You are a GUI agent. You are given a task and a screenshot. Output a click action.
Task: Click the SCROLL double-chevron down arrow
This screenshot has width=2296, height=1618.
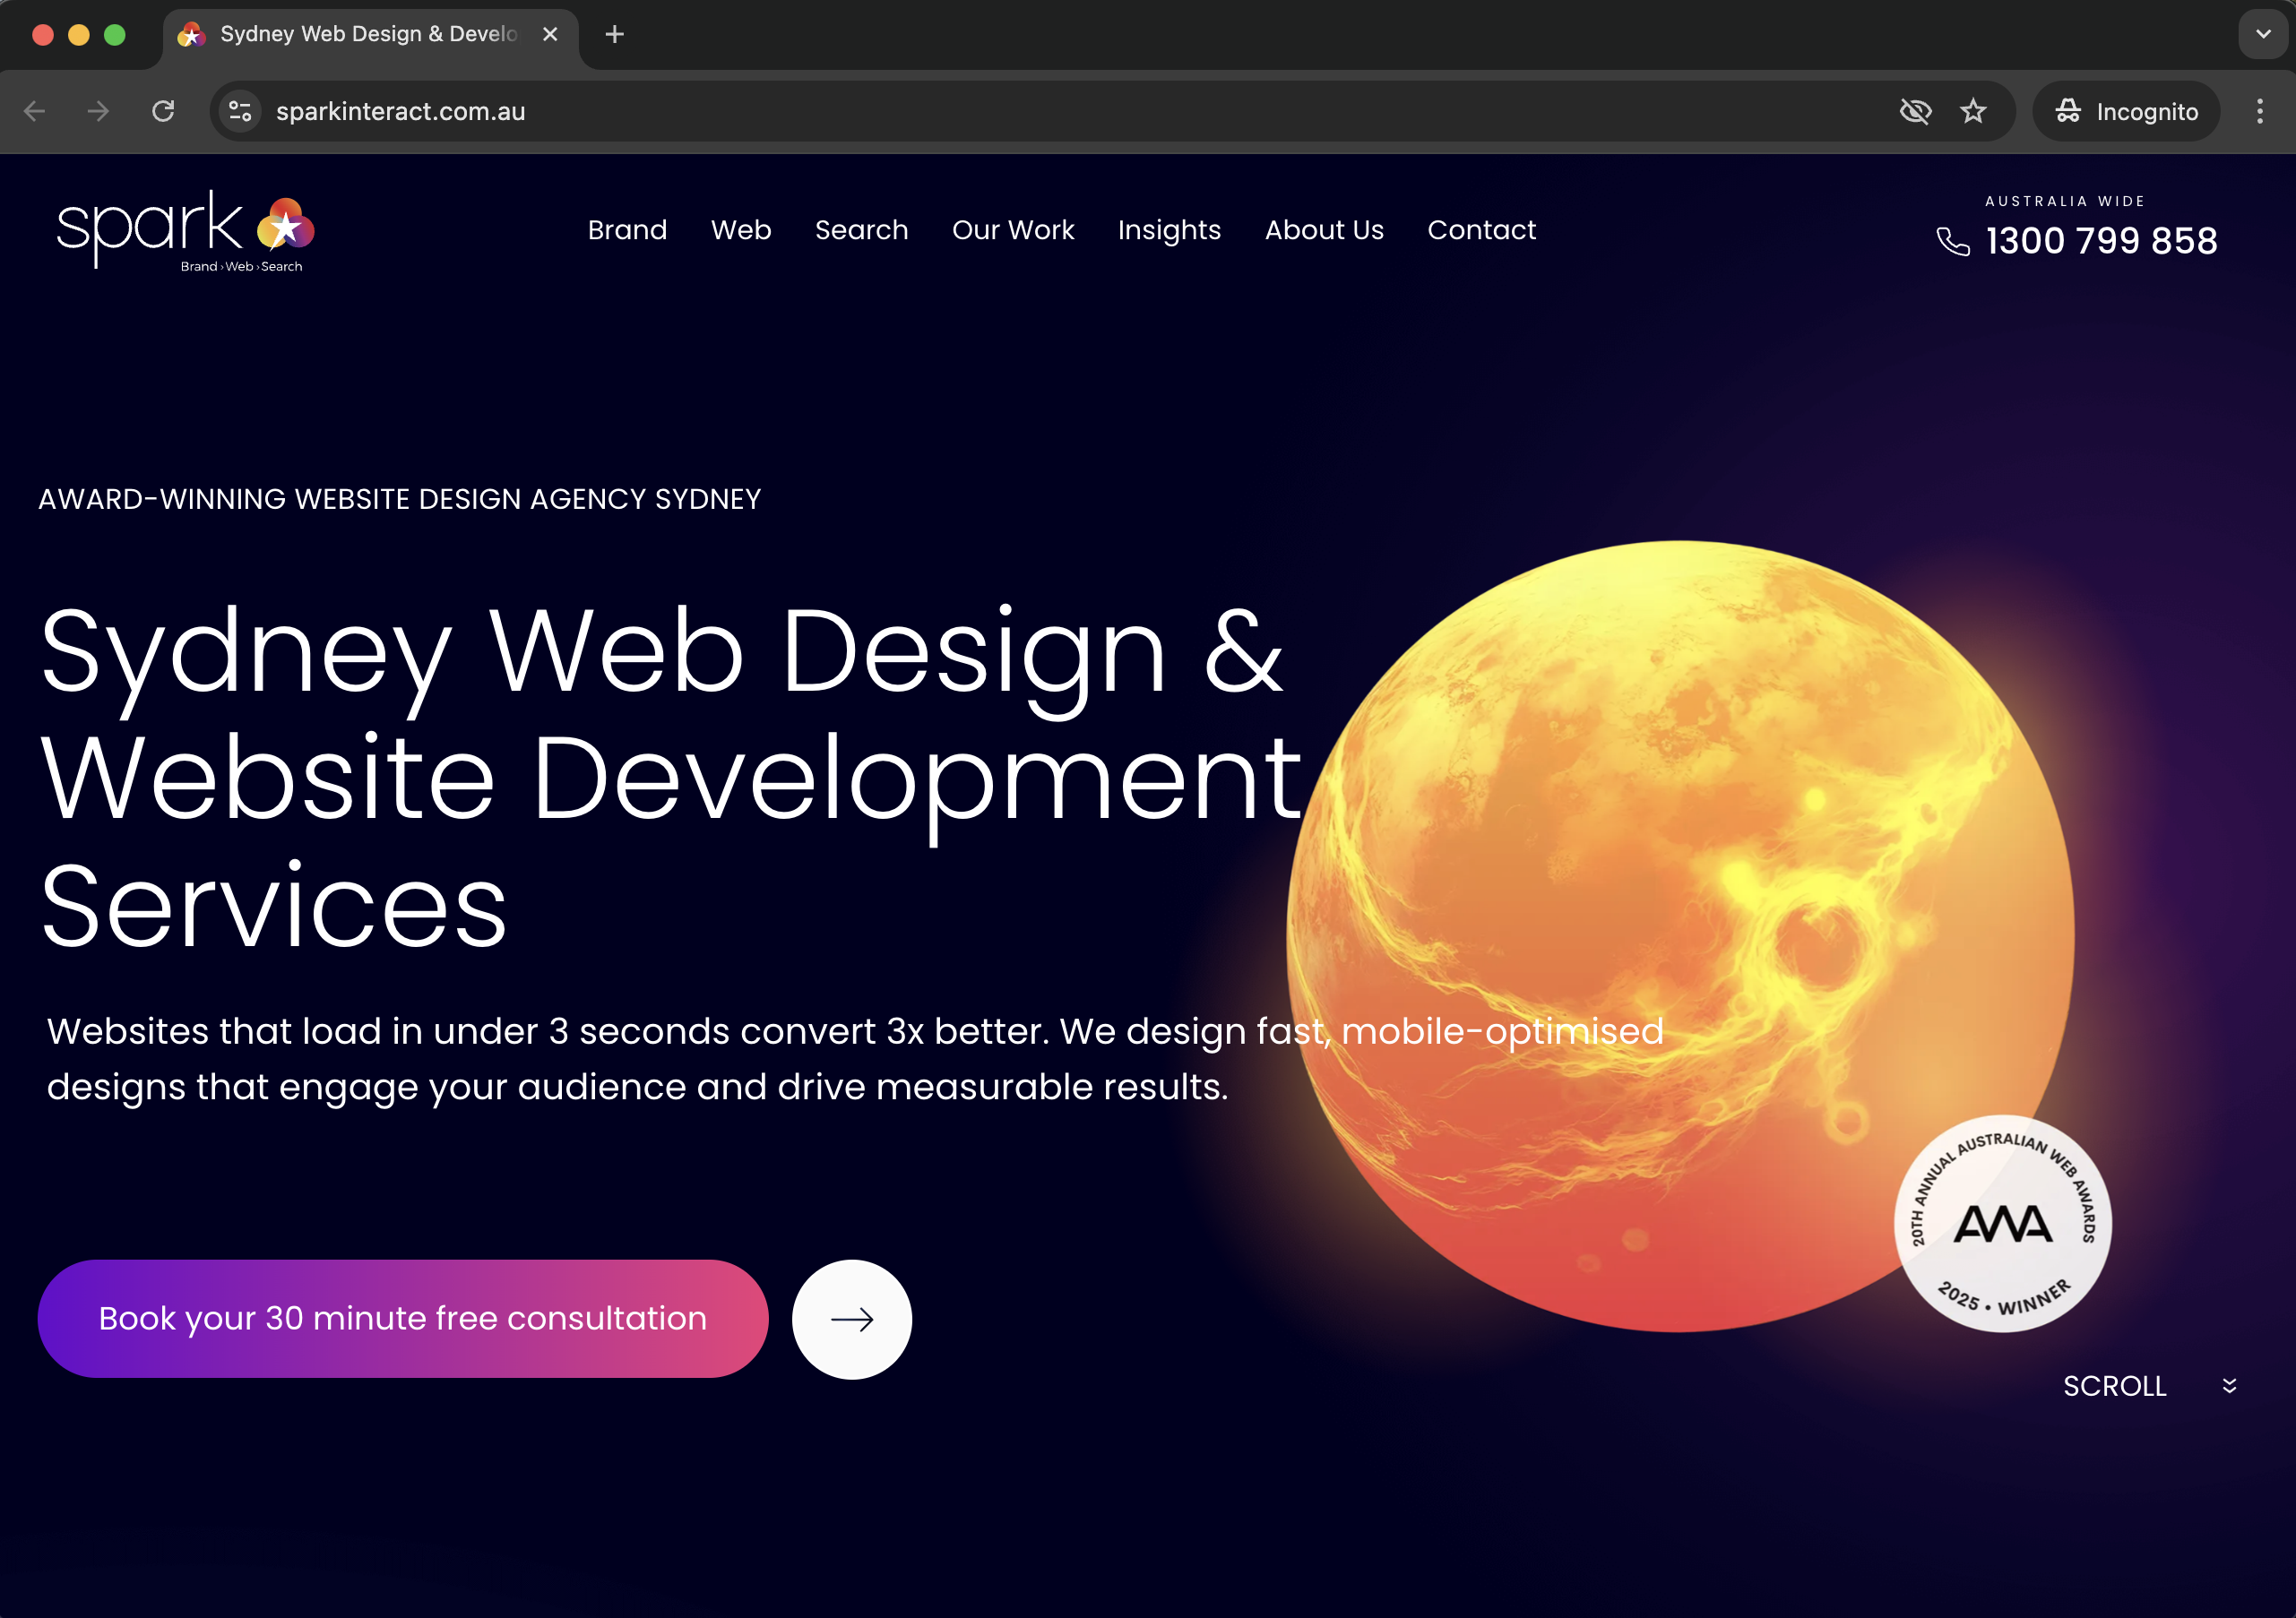(x=2229, y=1386)
